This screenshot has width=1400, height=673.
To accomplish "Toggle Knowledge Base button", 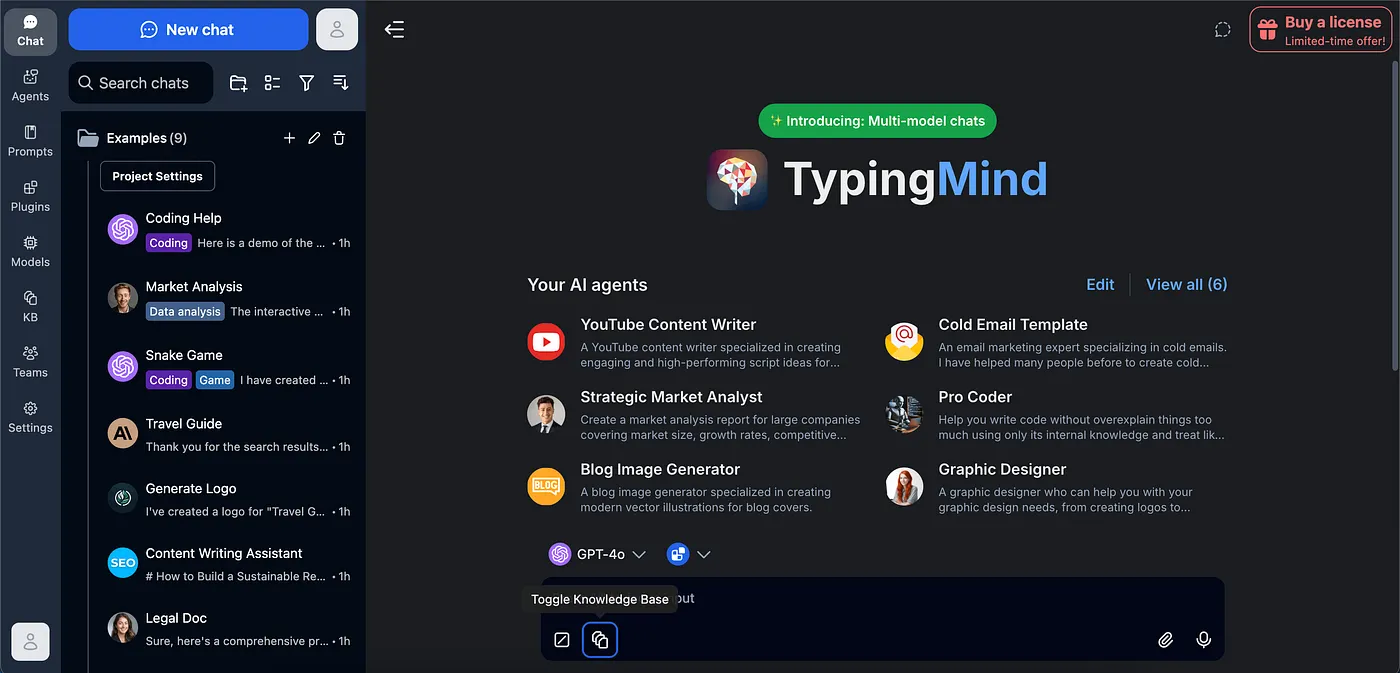I will pyautogui.click(x=600, y=640).
